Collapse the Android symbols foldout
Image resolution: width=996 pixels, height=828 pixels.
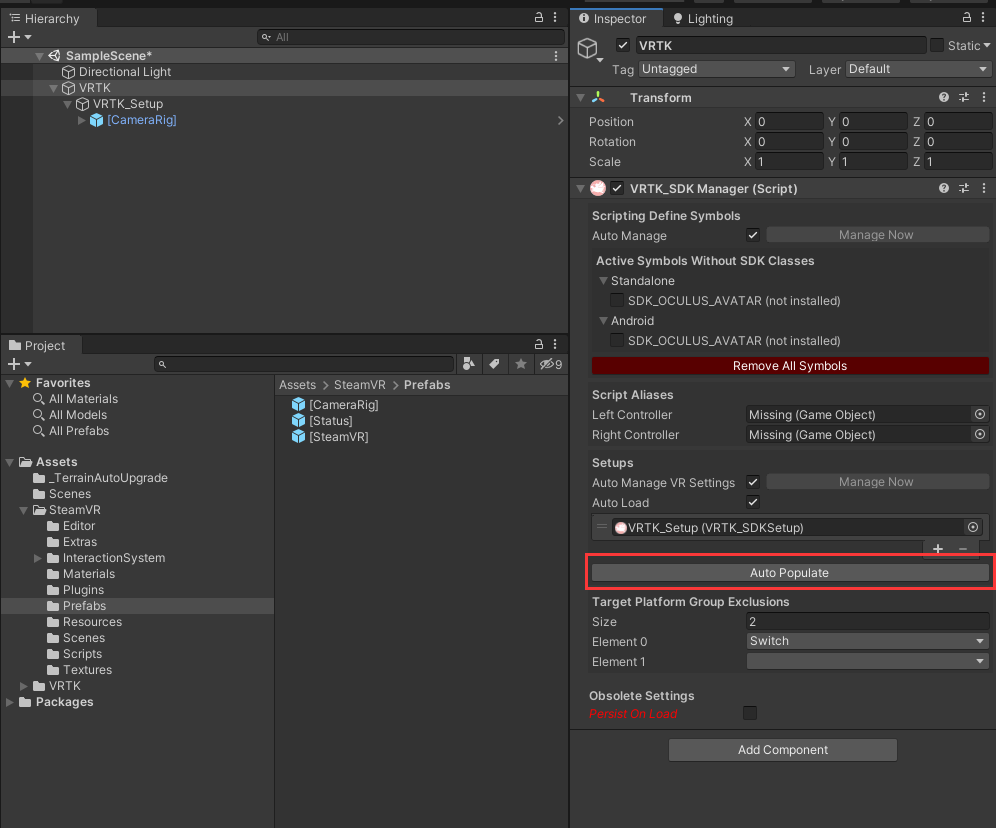click(603, 320)
